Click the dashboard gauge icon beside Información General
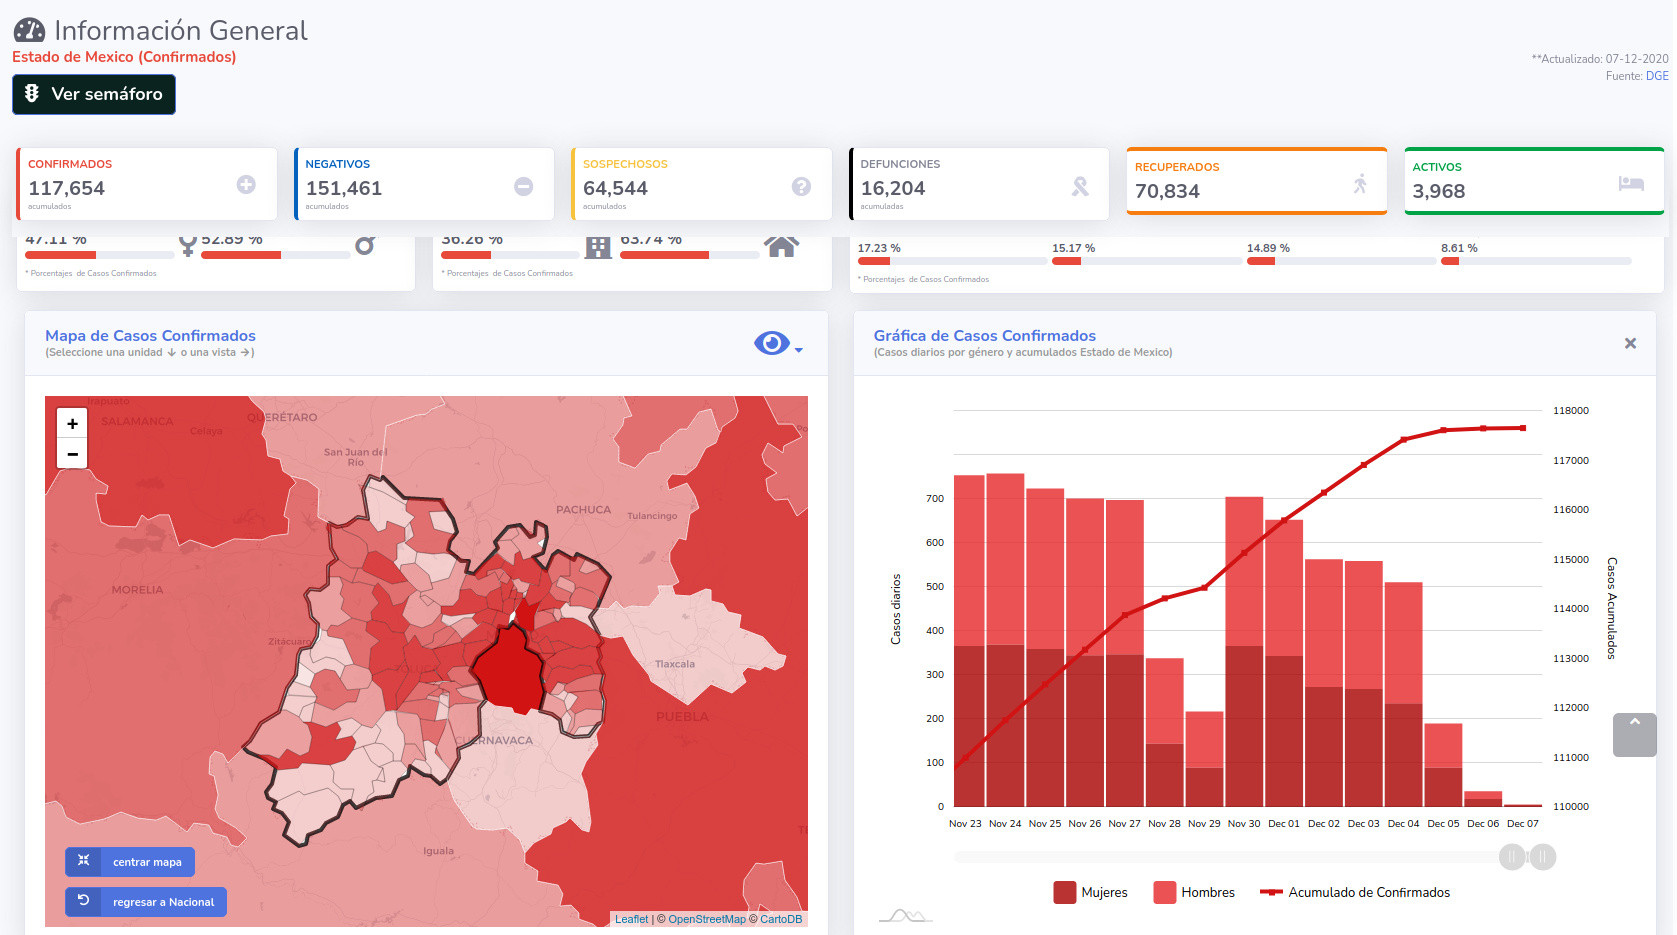 (29, 31)
